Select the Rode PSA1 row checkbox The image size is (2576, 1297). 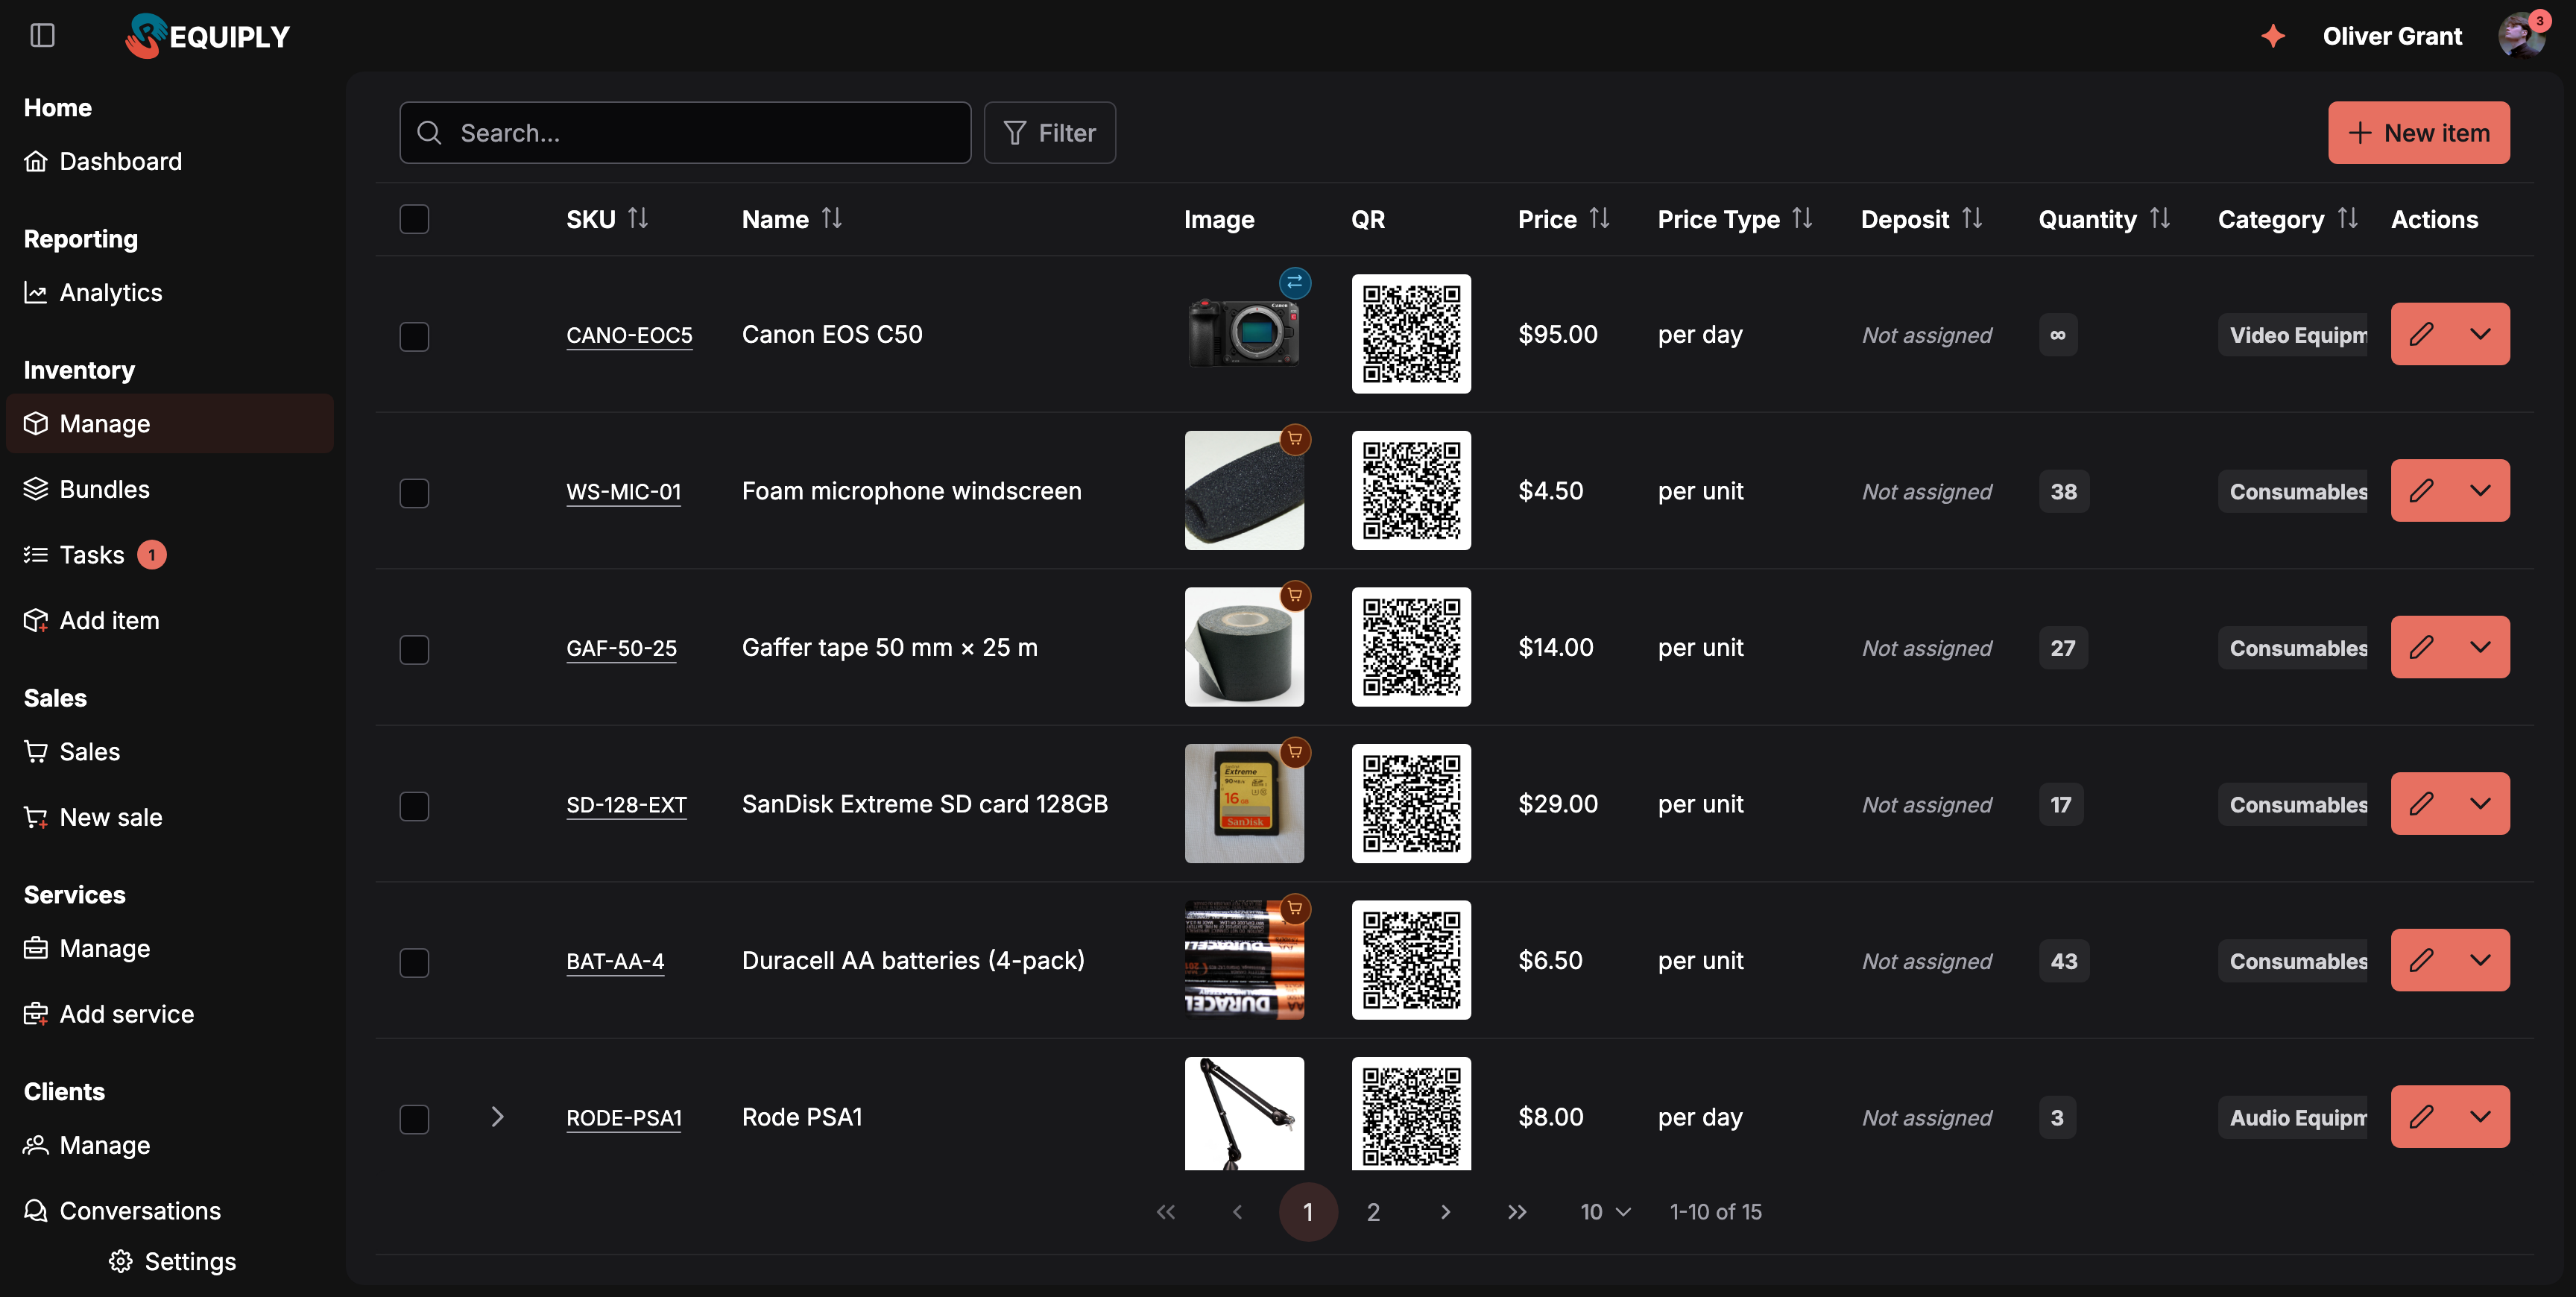click(414, 1119)
